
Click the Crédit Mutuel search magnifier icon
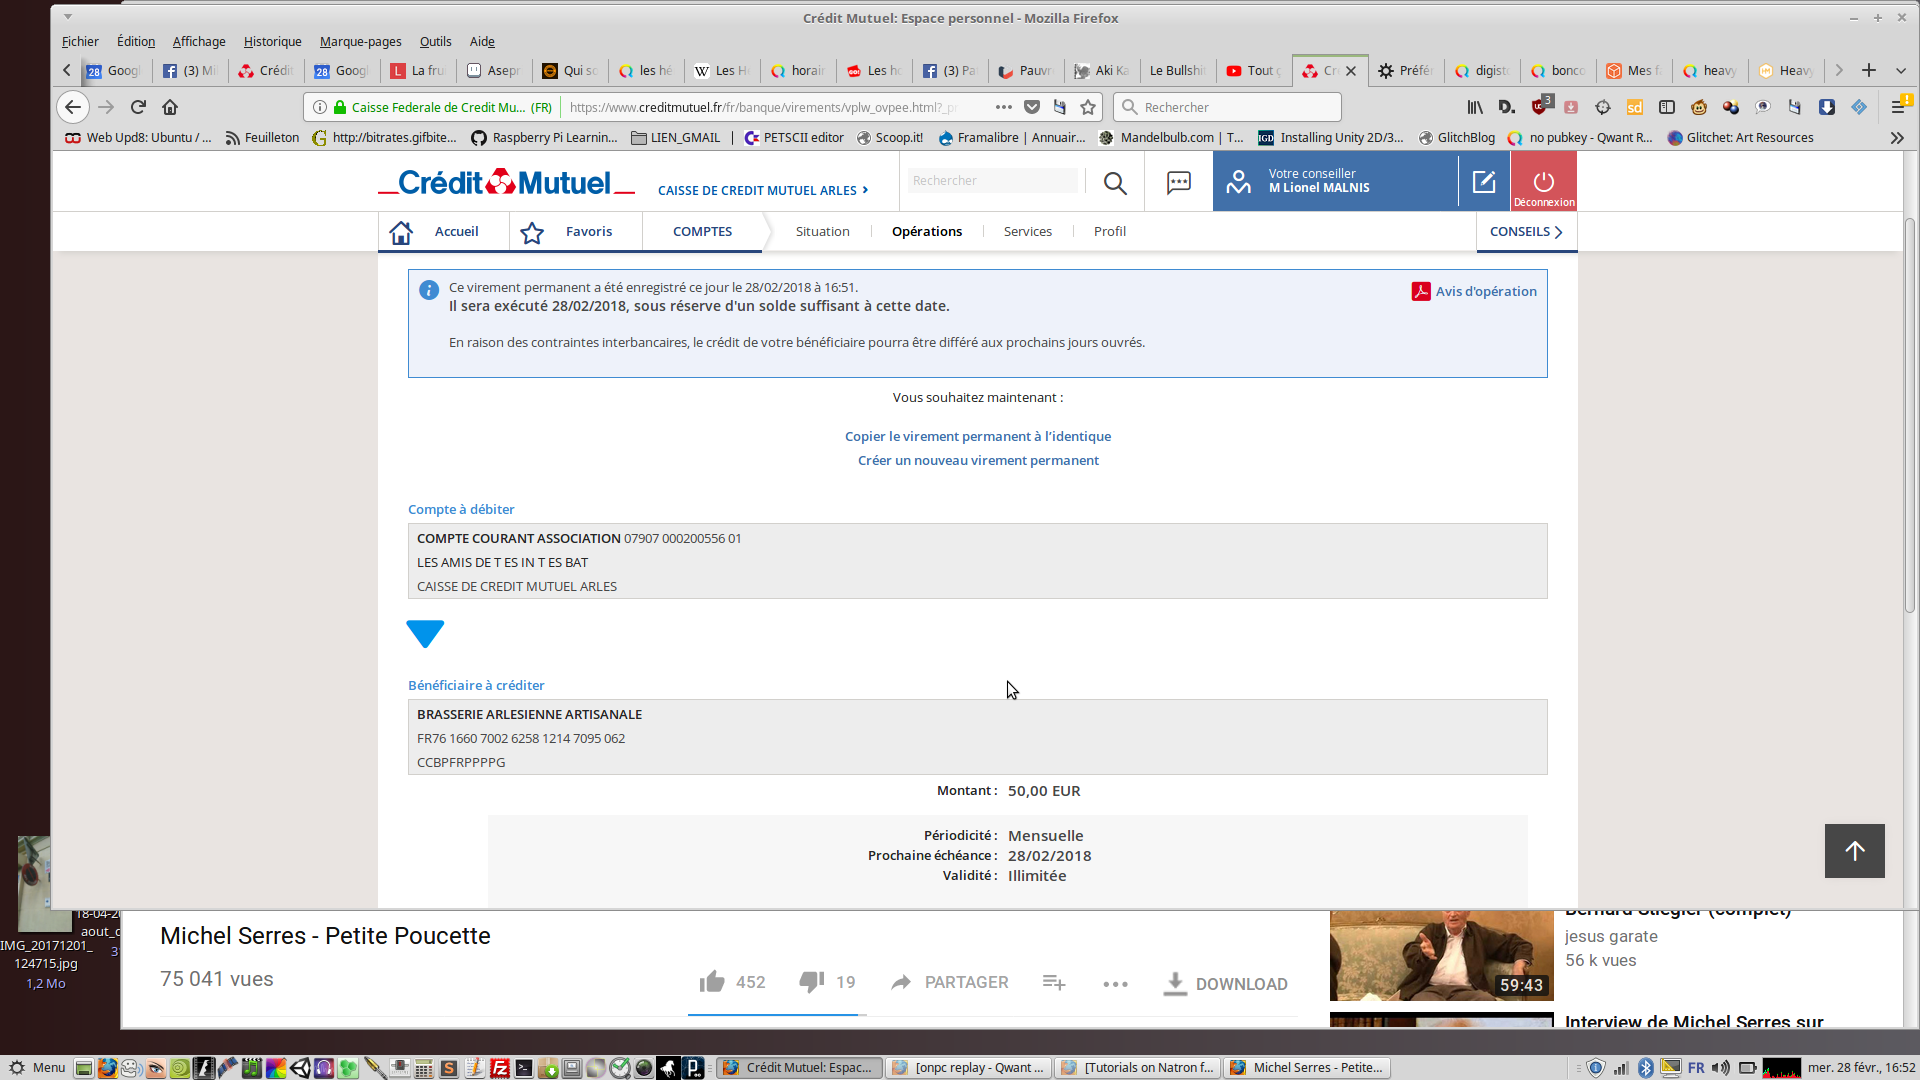(1115, 182)
